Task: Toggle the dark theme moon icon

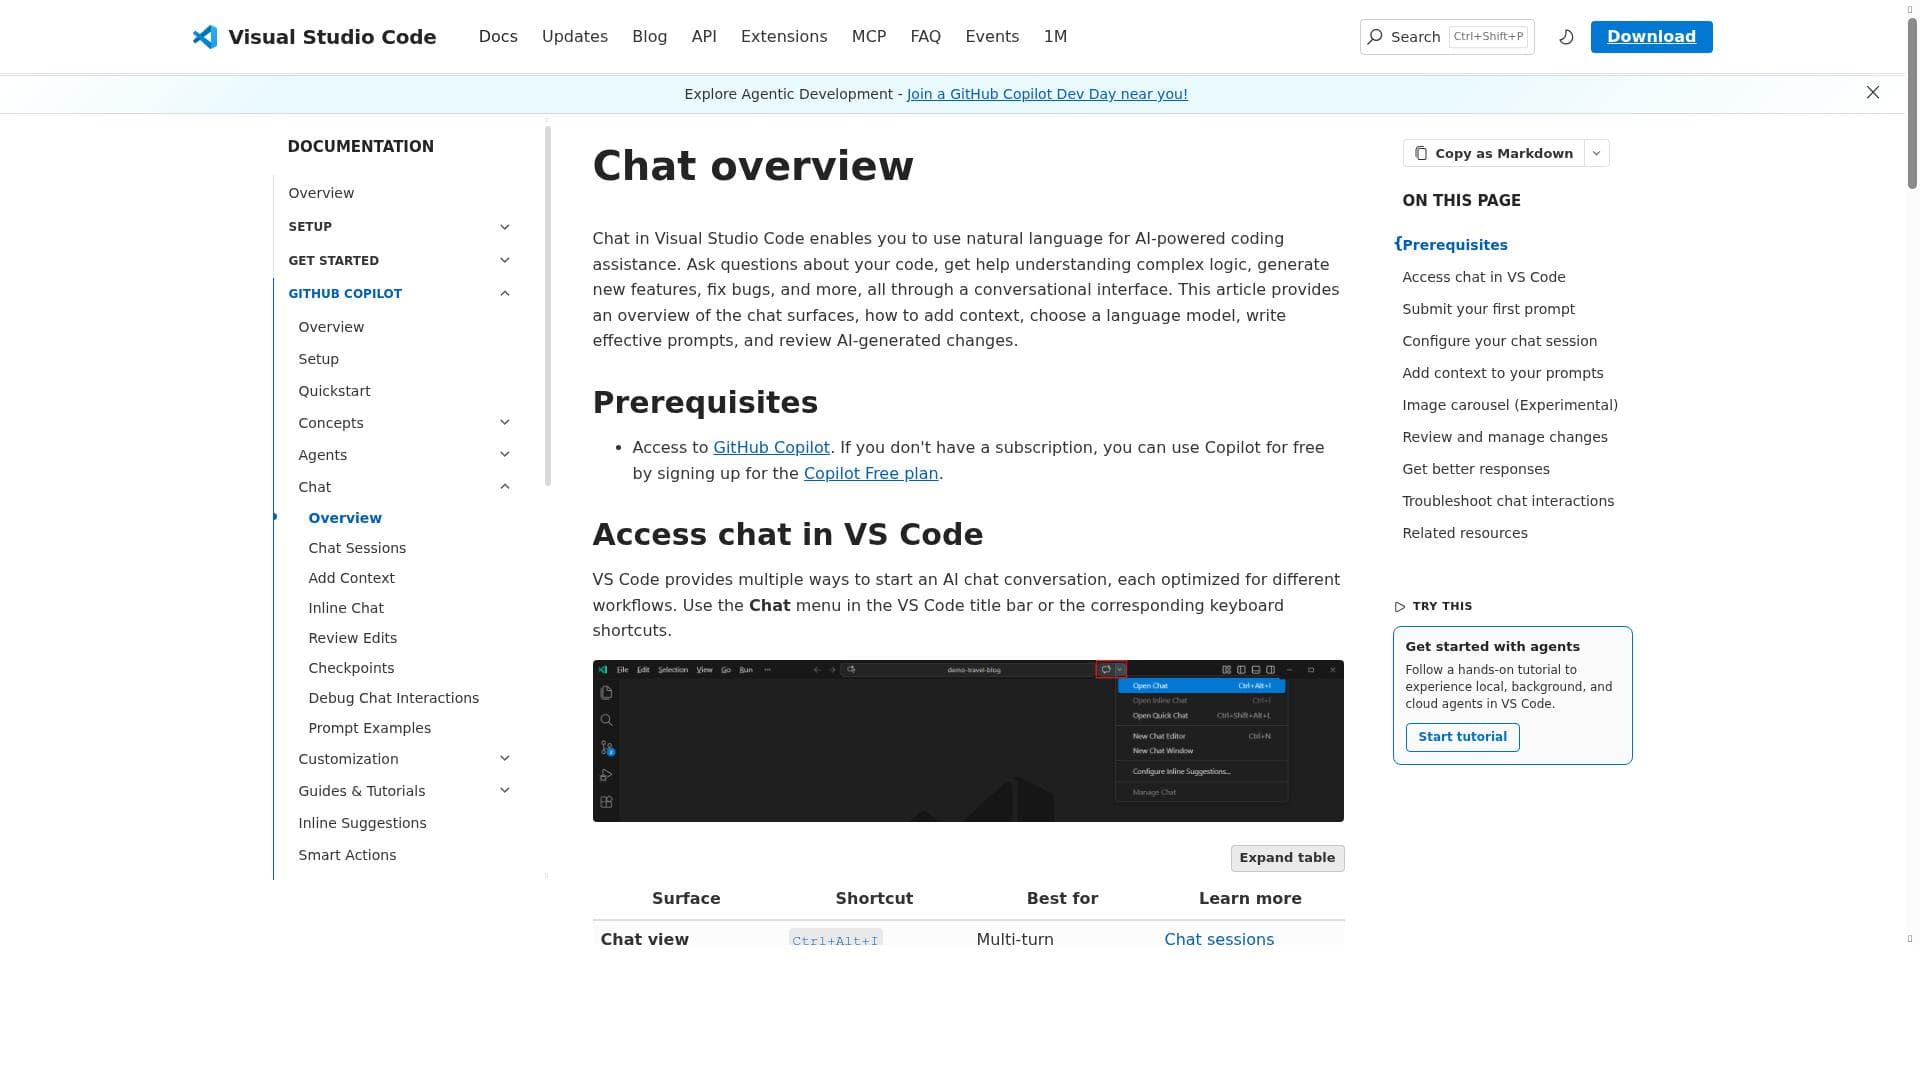Action: [1566, 37]
